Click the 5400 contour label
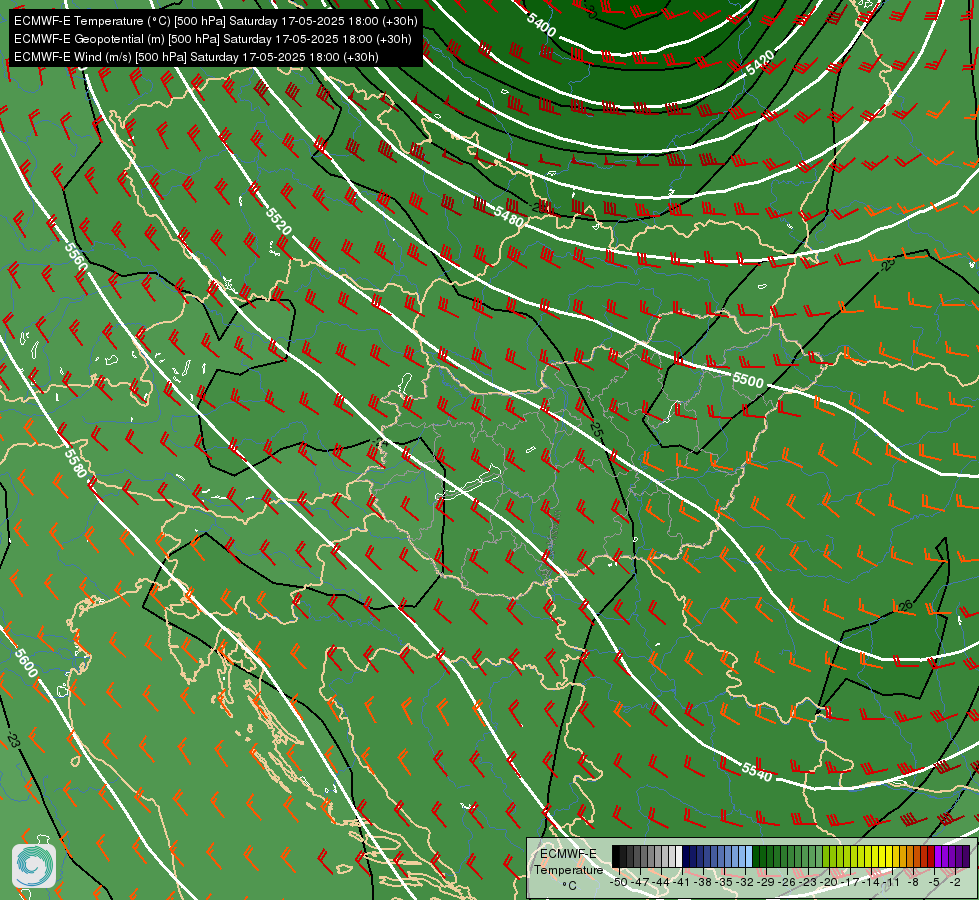 point(541,24)
